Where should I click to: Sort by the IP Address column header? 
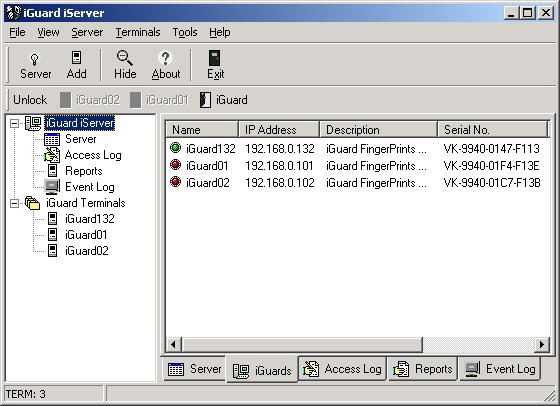pyautogui.click(x=279, y=130)
